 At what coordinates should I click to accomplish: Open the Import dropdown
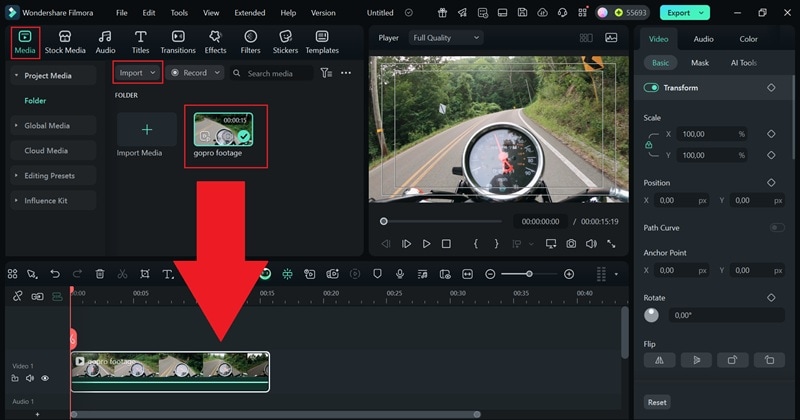tap(138, 73)
